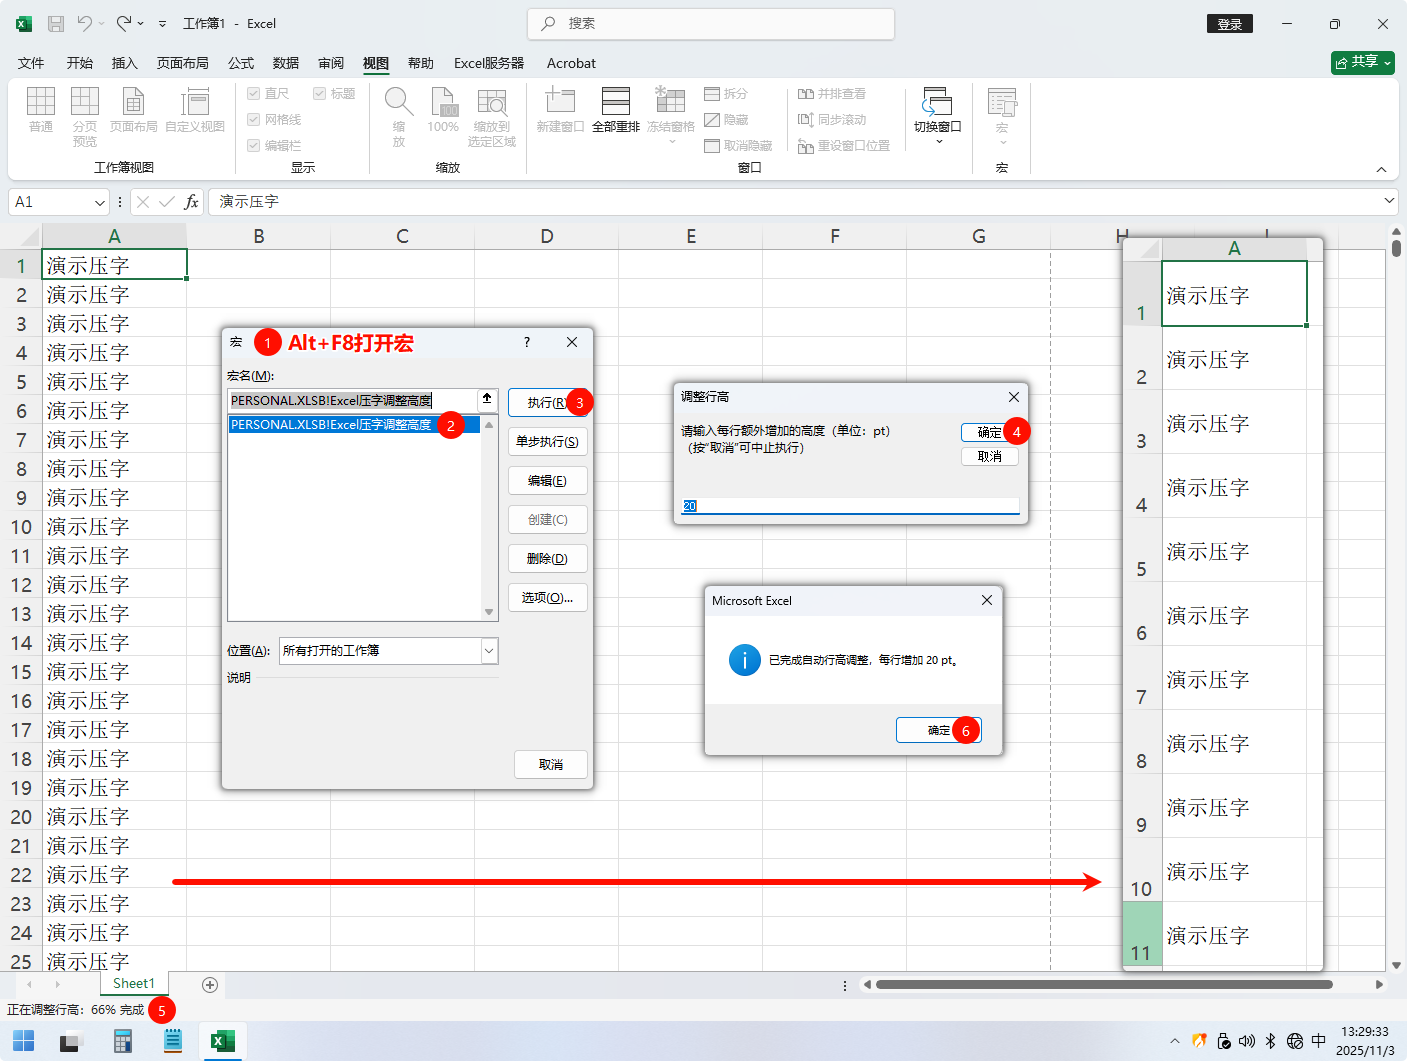Click the Redo arrow icon
The height and width of the screenshot is (1061, 1407).
click(x=124, y=23)
